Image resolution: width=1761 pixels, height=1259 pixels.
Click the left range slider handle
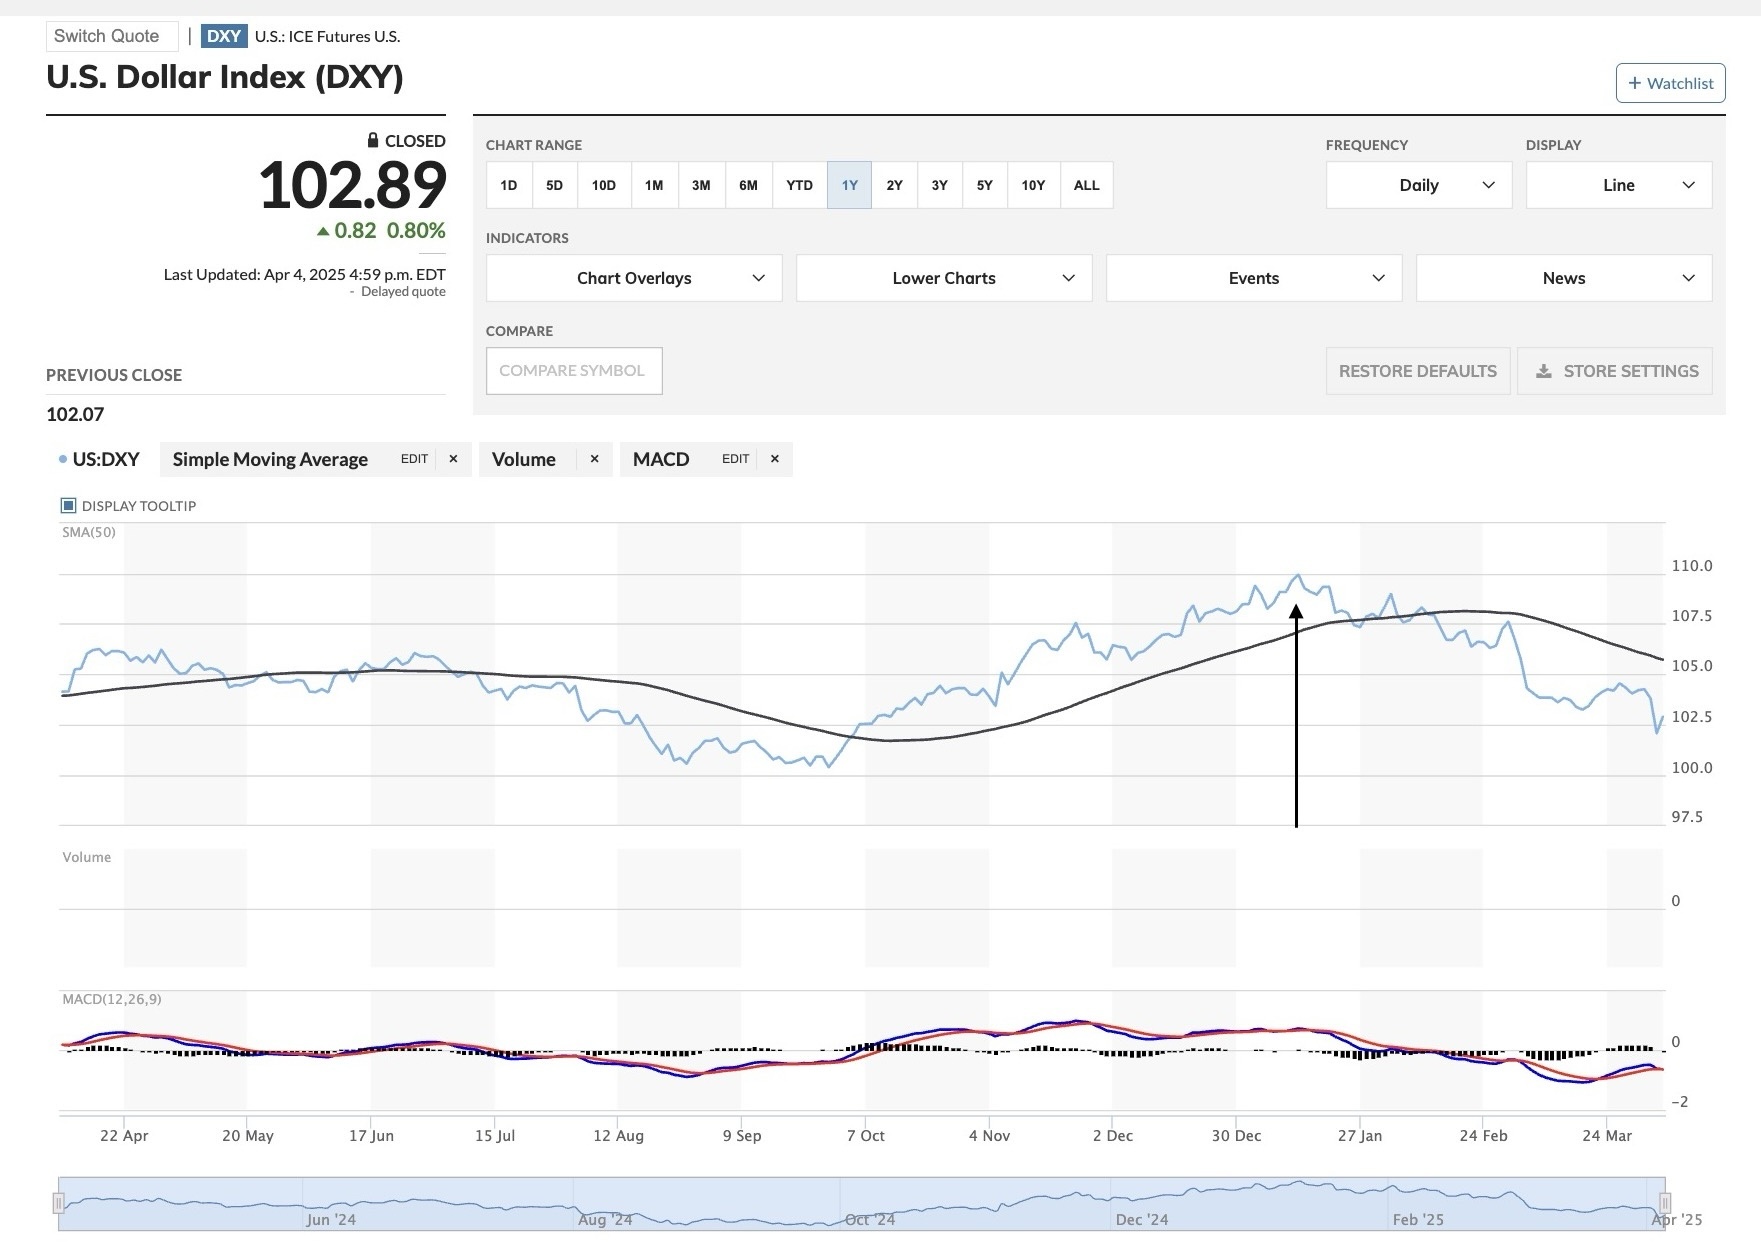tap(59, 1203)
